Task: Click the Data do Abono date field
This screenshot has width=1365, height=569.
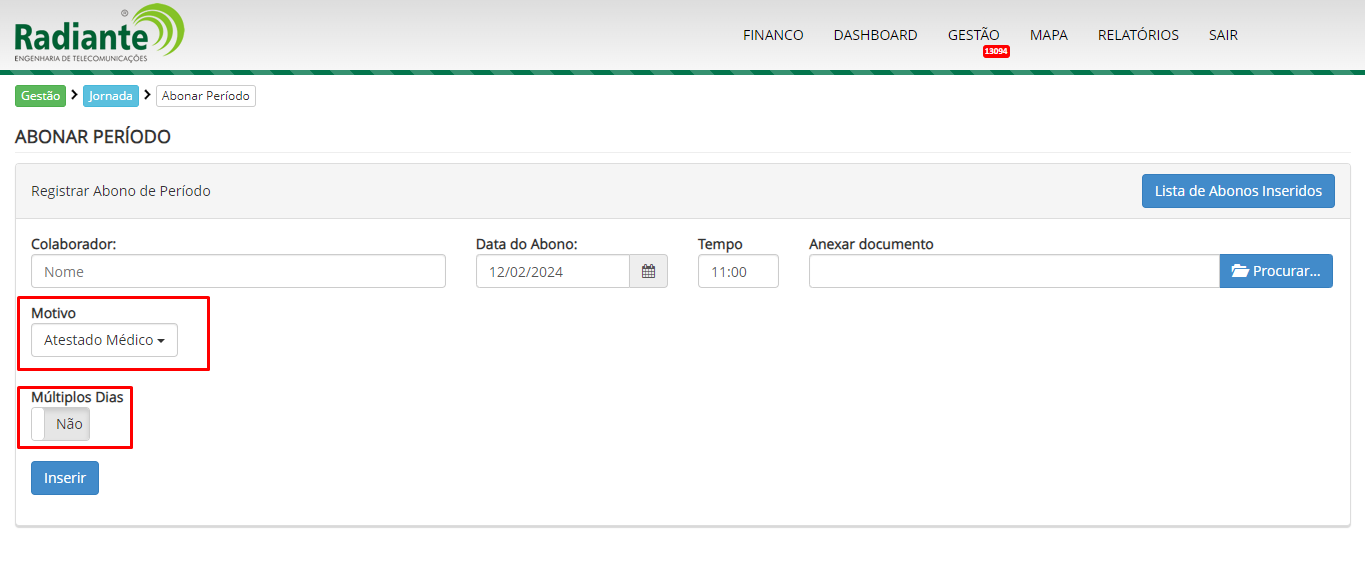Action: click(552, 271)
